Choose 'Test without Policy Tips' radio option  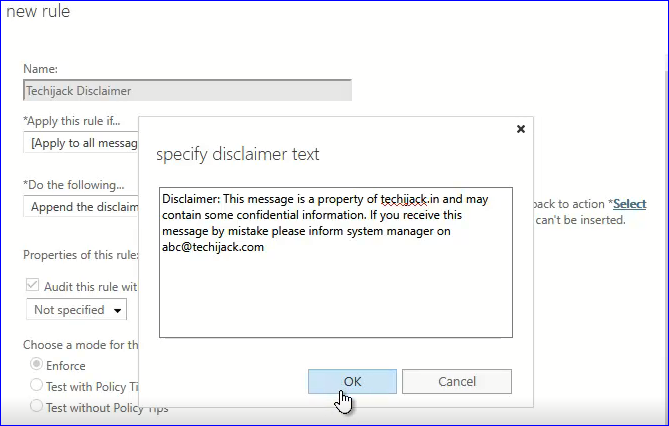click(x=37, y=406)
